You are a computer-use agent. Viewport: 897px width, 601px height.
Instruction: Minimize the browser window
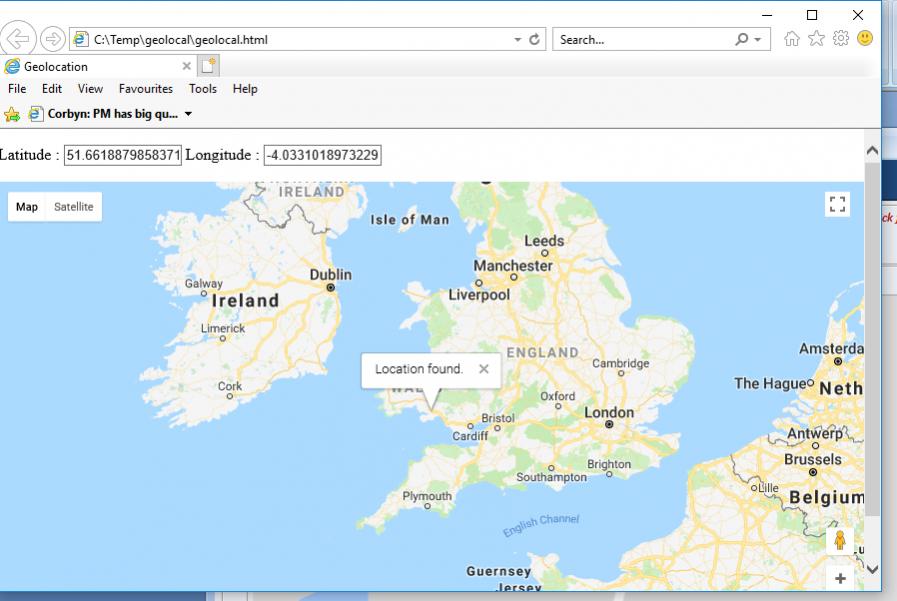tap(767, 15)
